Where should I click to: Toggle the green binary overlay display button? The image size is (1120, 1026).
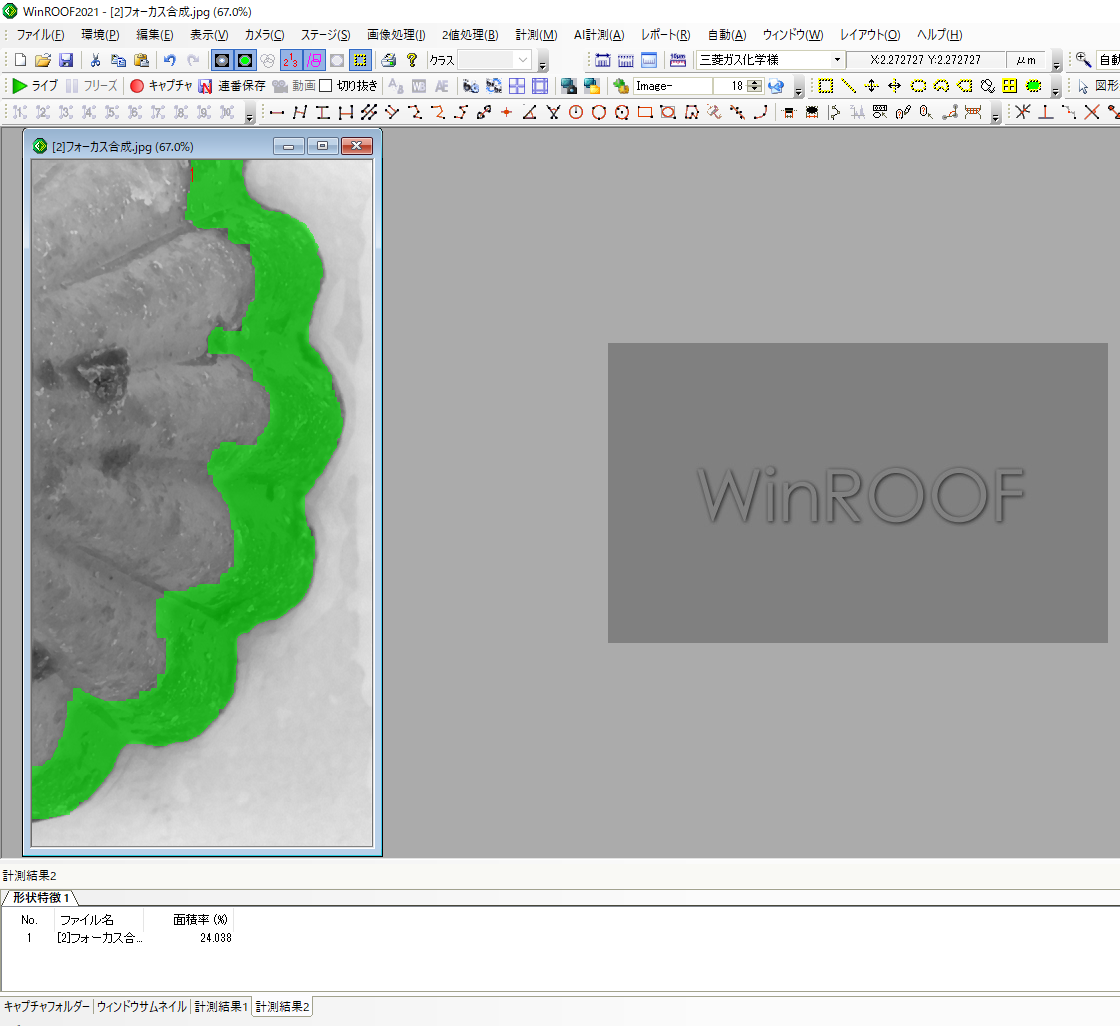coord(244,60)
